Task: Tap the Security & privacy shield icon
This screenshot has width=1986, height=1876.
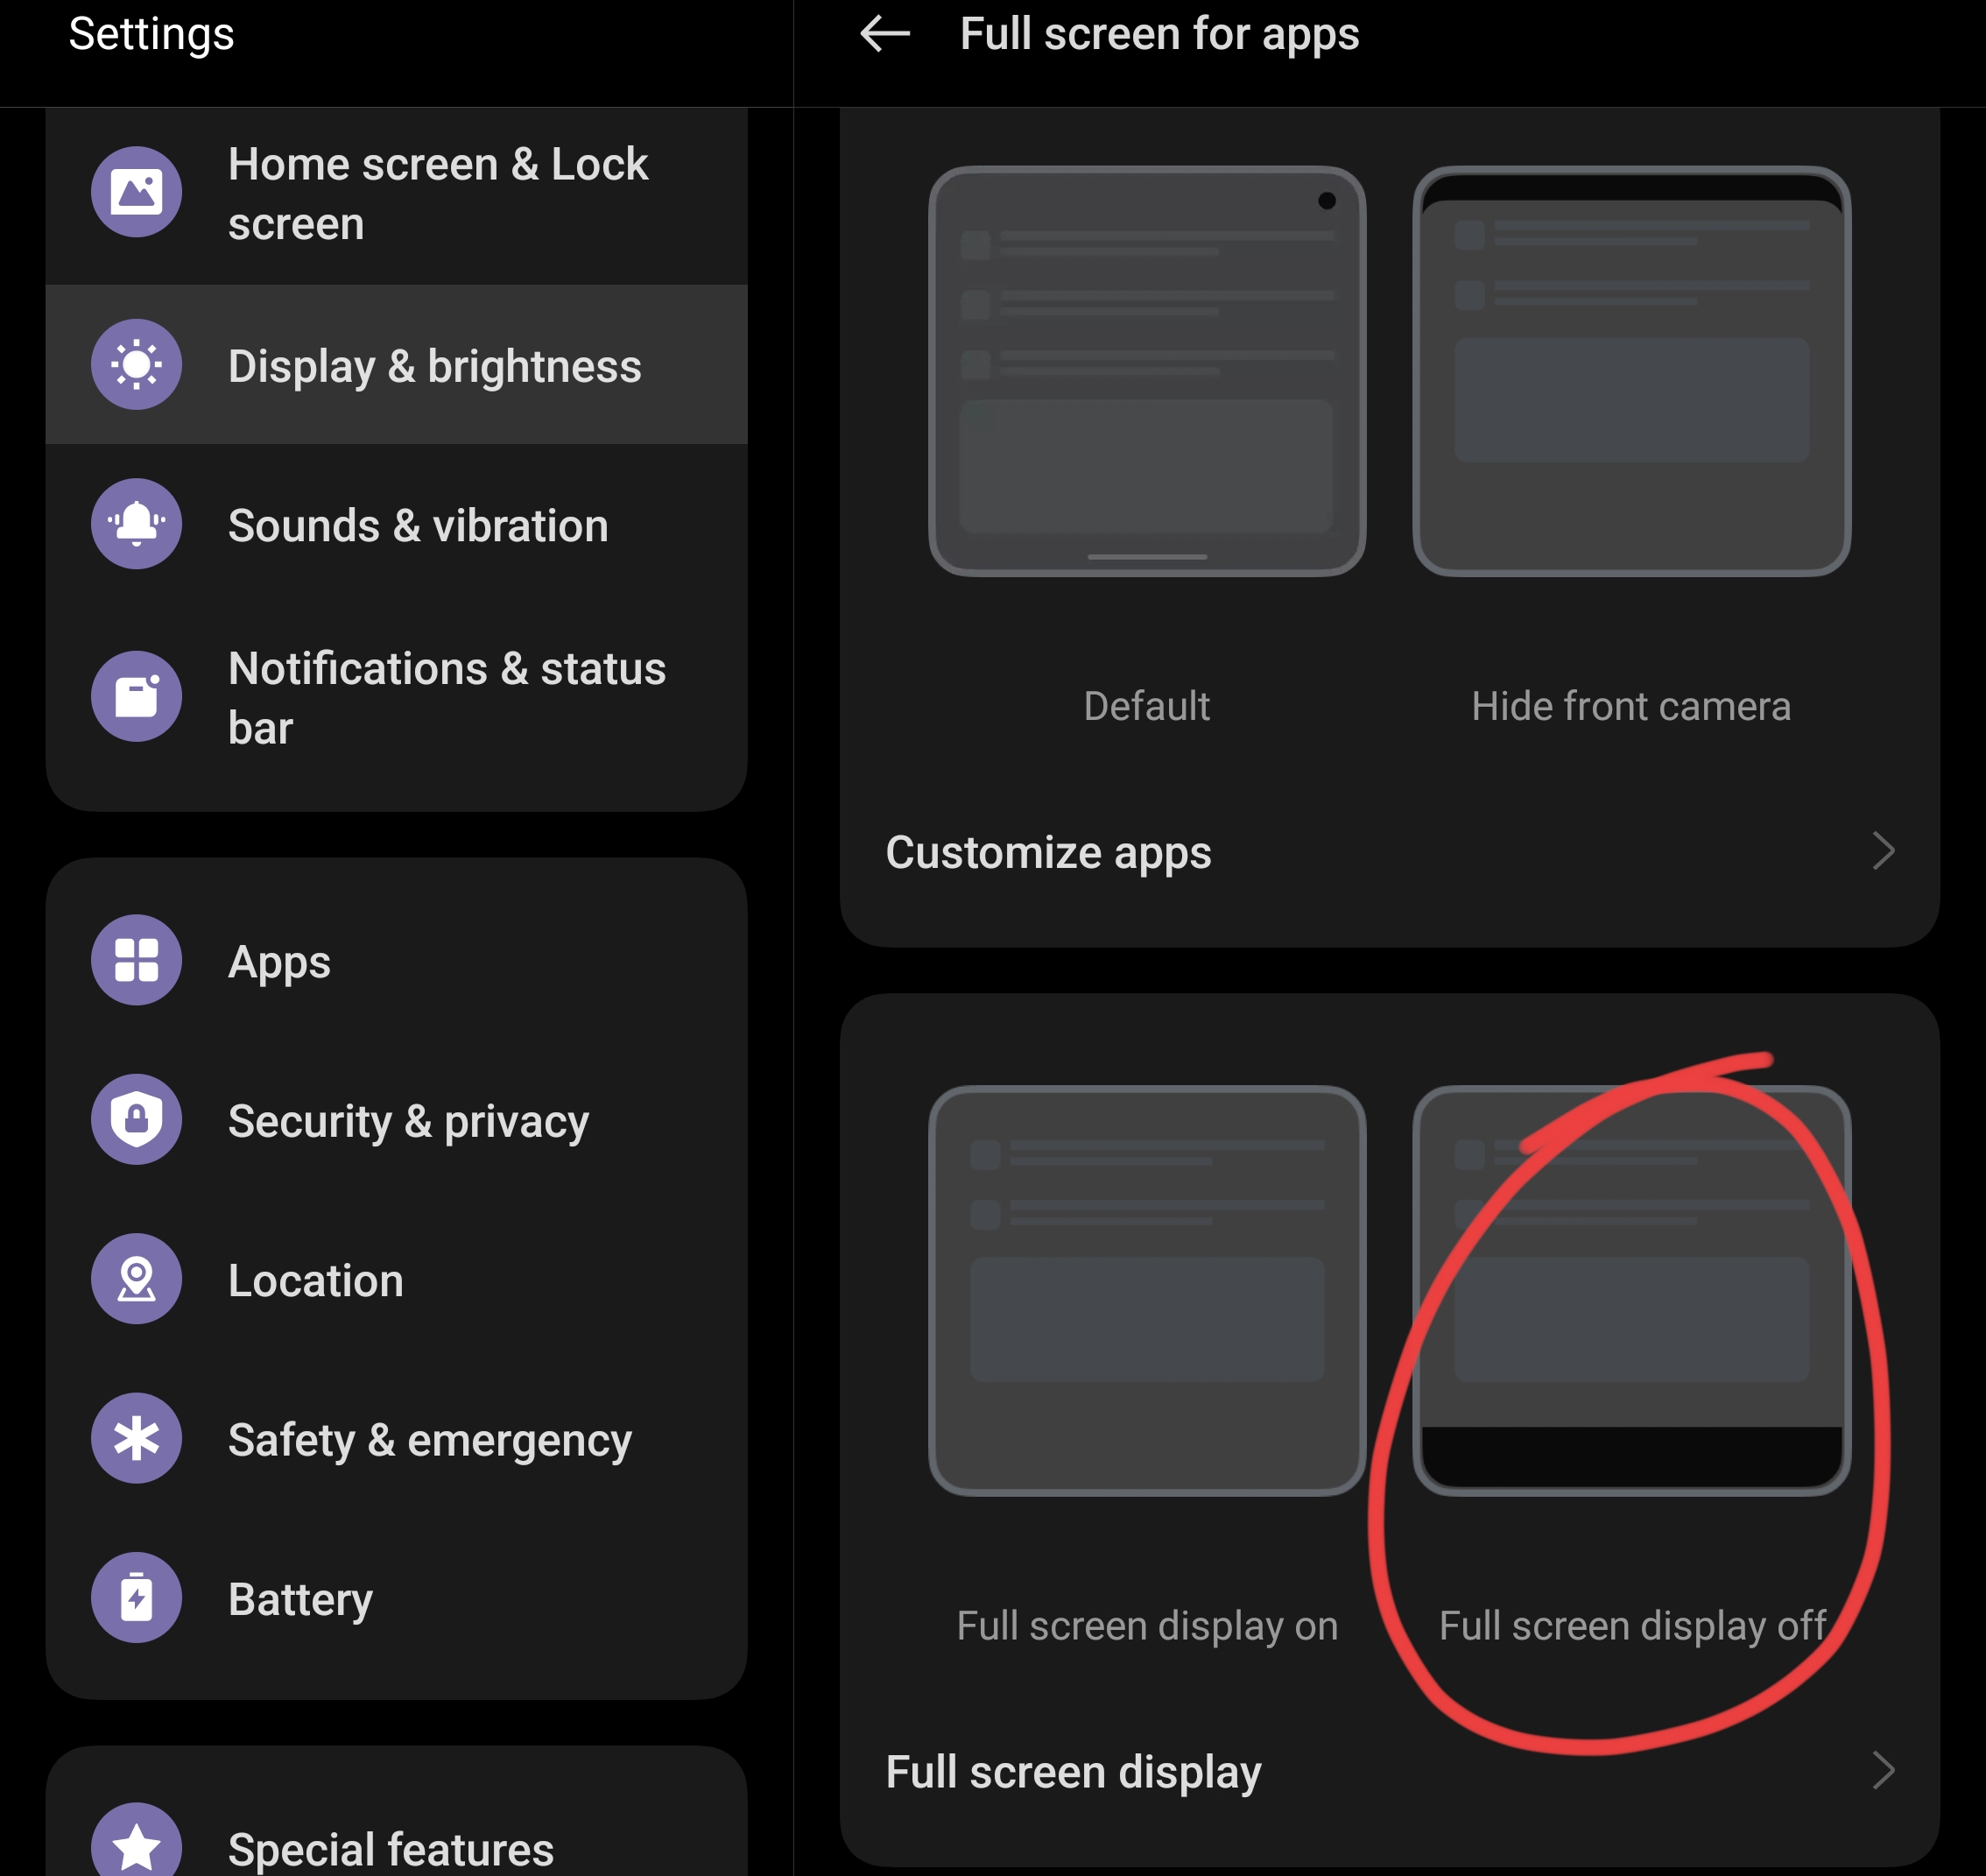Action: (137, 1119)
